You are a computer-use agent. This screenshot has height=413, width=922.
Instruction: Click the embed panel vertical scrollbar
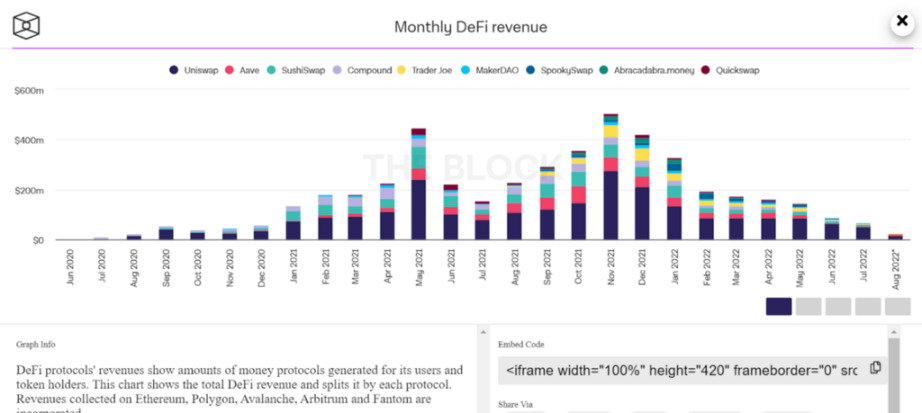pos(893,371)
